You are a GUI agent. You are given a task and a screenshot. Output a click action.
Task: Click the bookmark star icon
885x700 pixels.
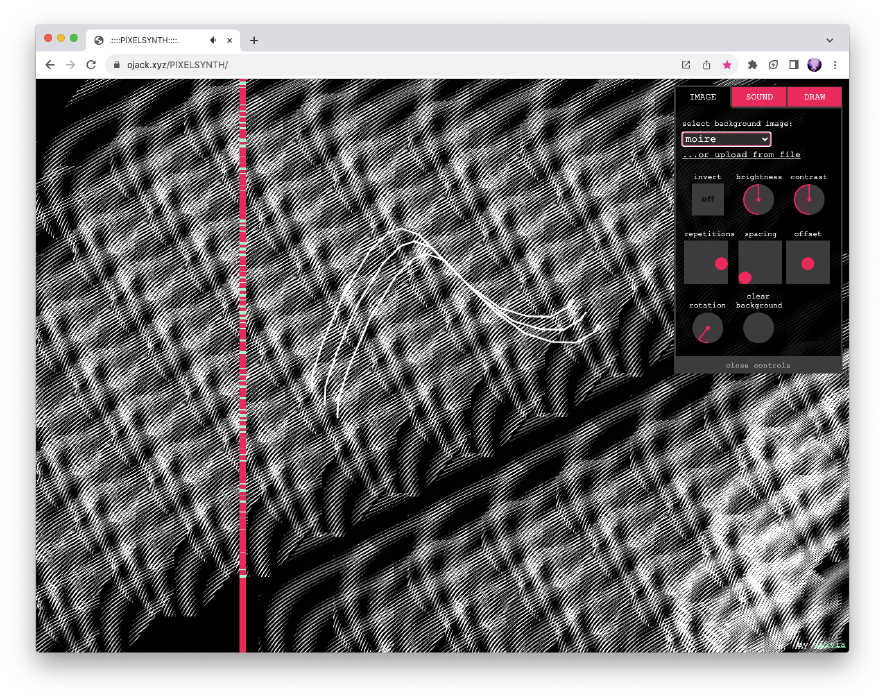click(x=727, y=65)
